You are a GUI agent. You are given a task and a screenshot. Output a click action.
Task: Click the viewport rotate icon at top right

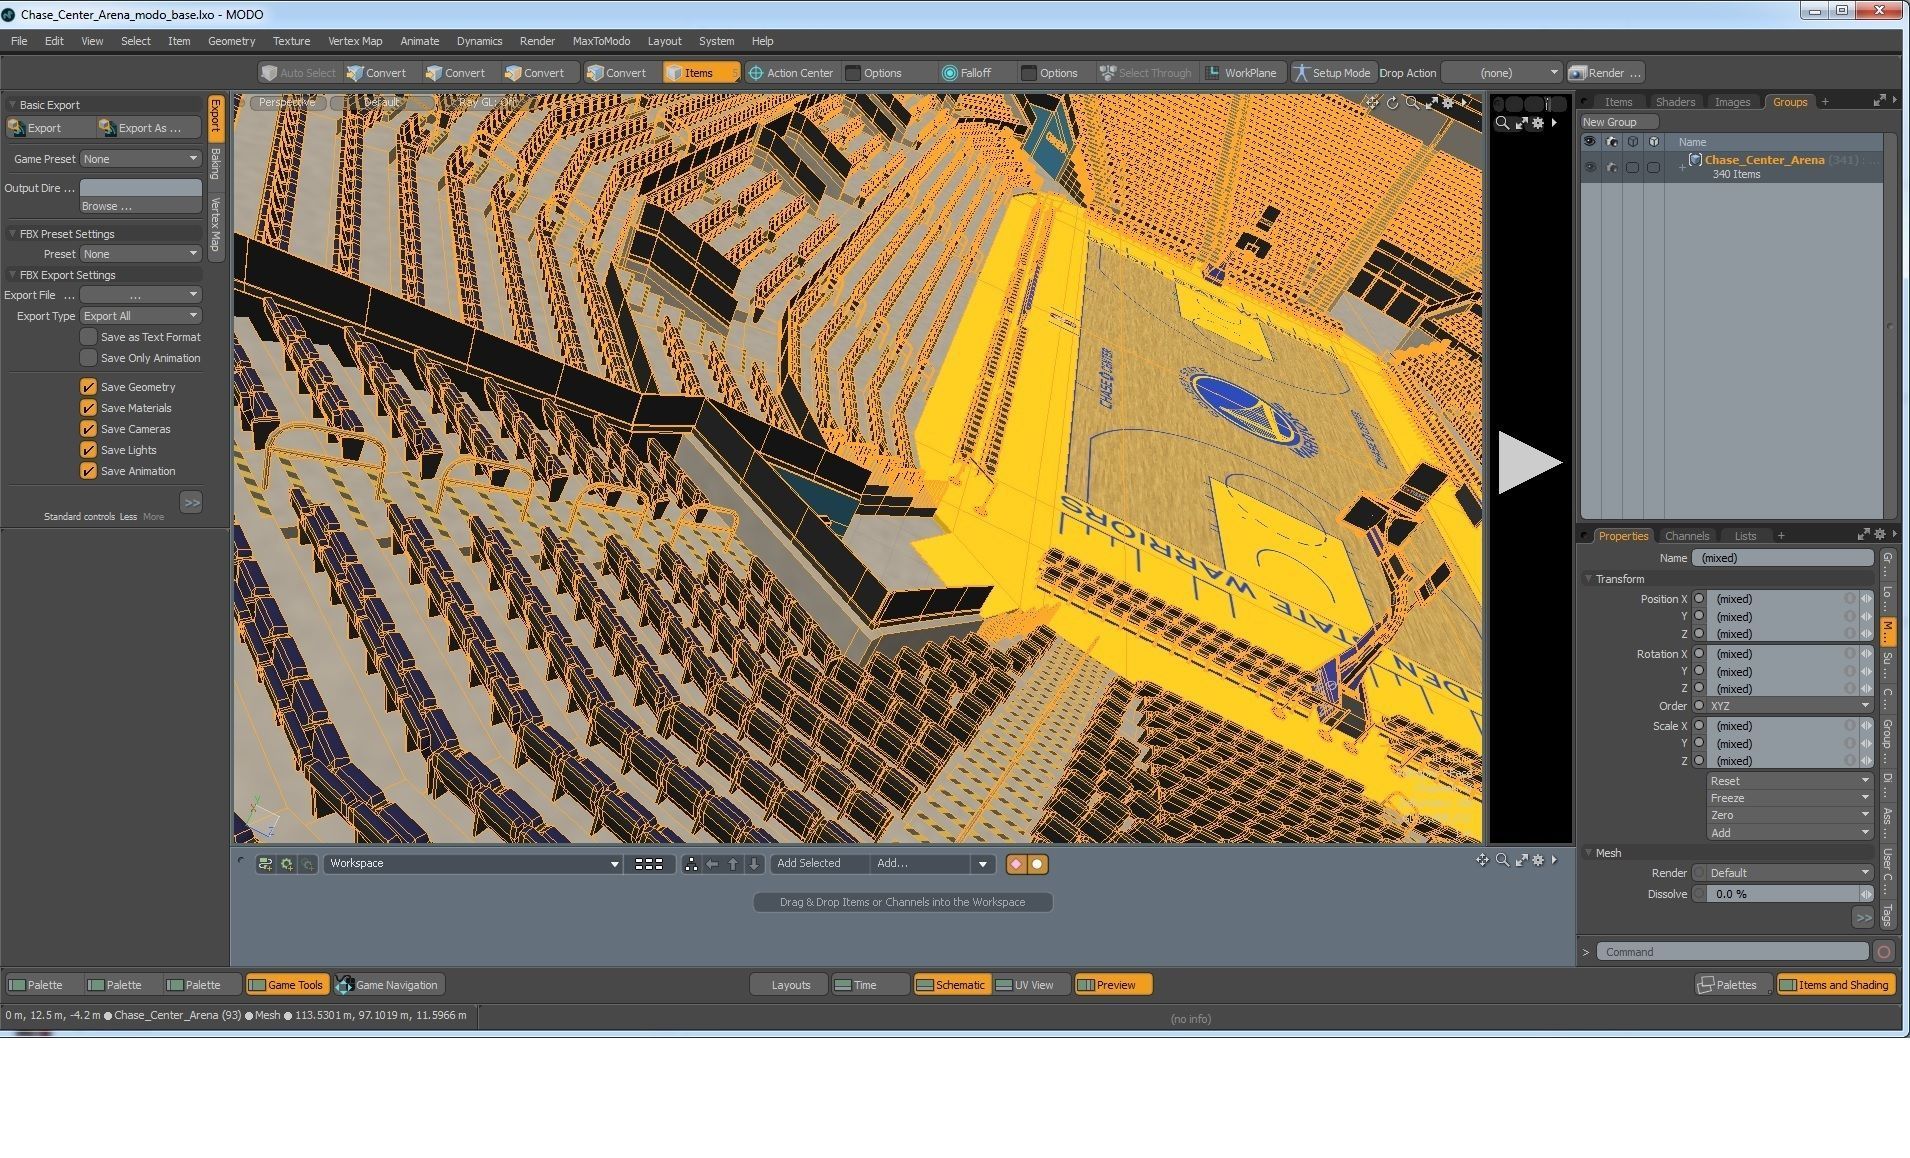[1392, 102]
